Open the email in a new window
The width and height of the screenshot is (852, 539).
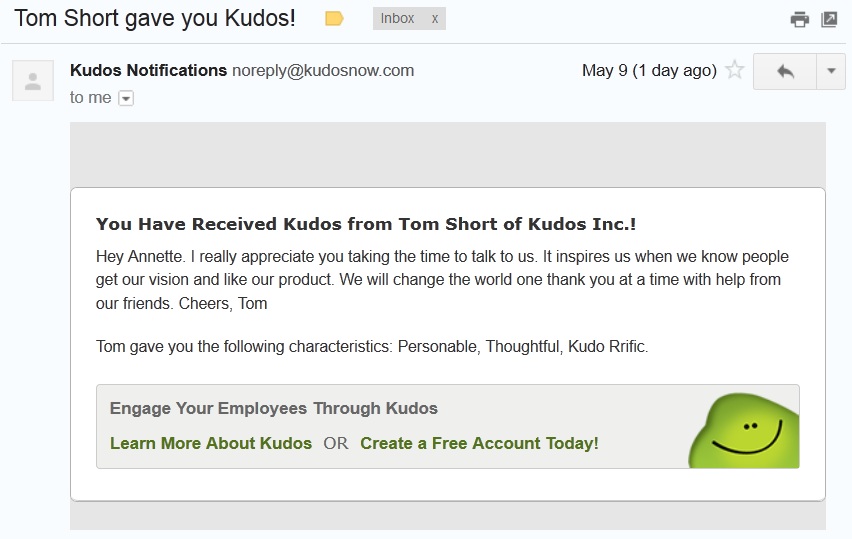[829, 19]
